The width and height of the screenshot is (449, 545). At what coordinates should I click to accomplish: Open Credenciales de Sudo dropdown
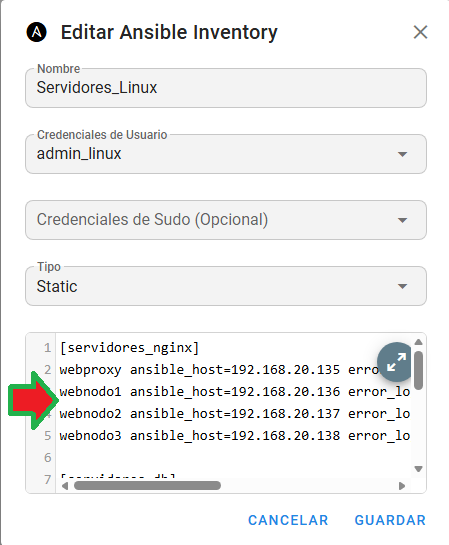click(226, 220)
